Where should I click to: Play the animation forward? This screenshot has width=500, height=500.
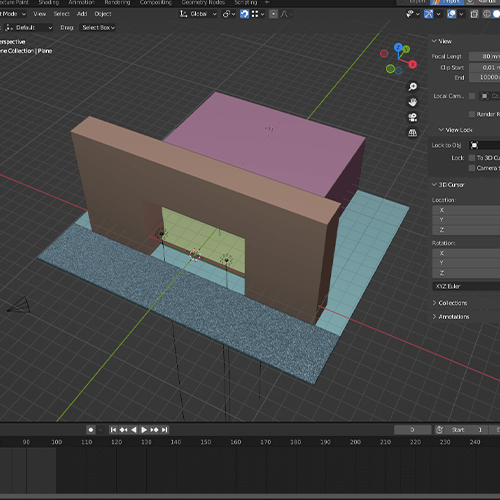point(144,430)
